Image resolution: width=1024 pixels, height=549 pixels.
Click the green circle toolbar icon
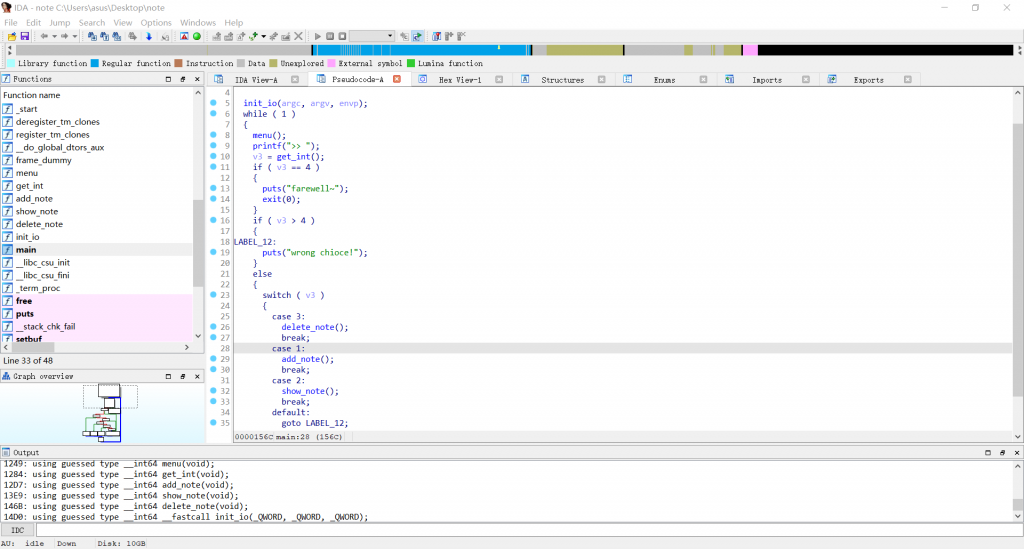click(x=197, y=36)
